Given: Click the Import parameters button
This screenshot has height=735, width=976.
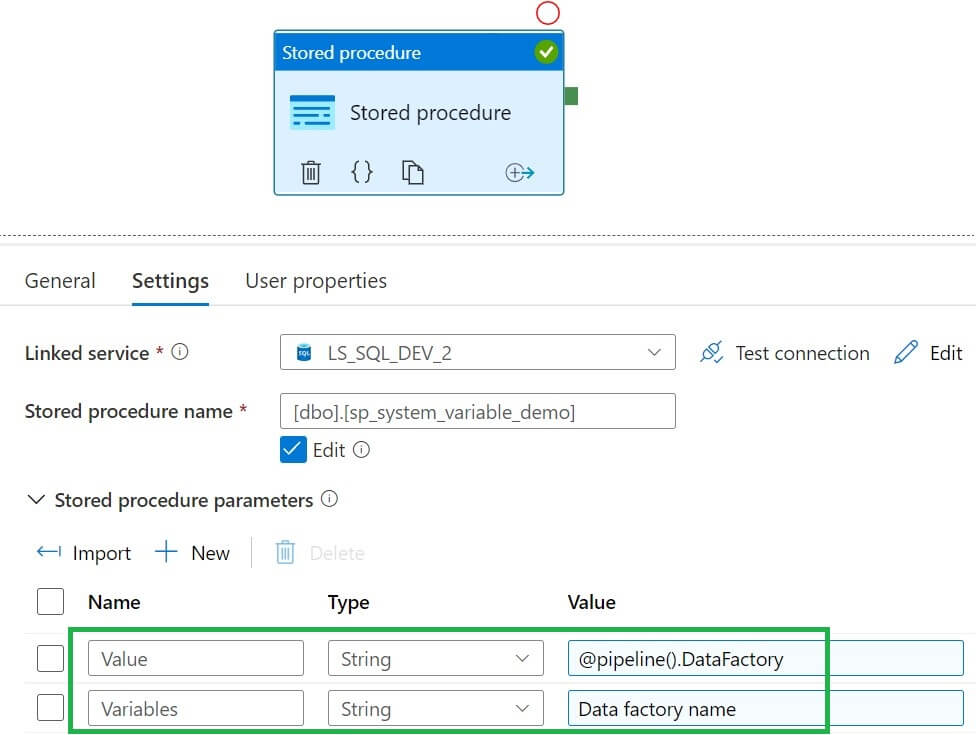Looking at the screenshot, I should coord(84,552).
